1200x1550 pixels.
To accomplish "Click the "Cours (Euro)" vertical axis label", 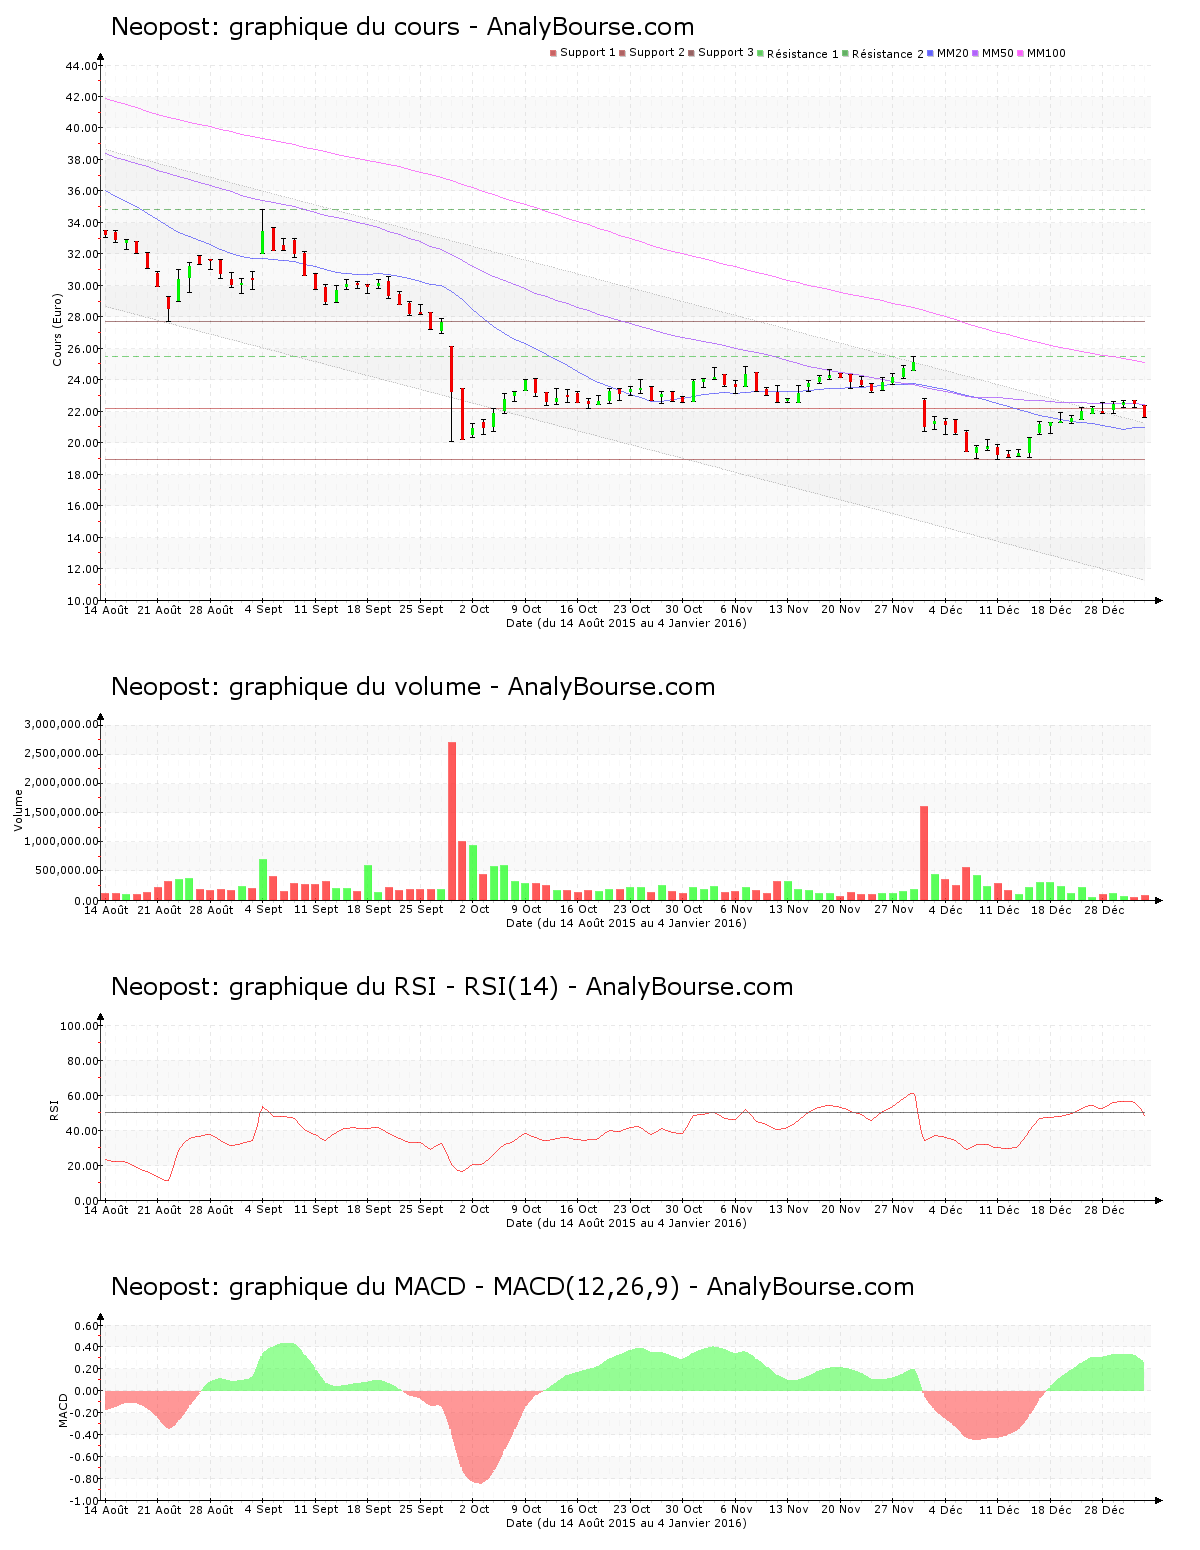I will (57, 330).
